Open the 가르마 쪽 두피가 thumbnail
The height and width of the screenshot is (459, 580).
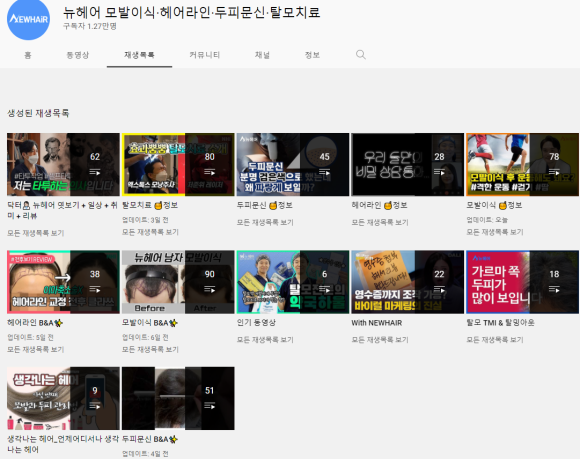pos(522,282)
